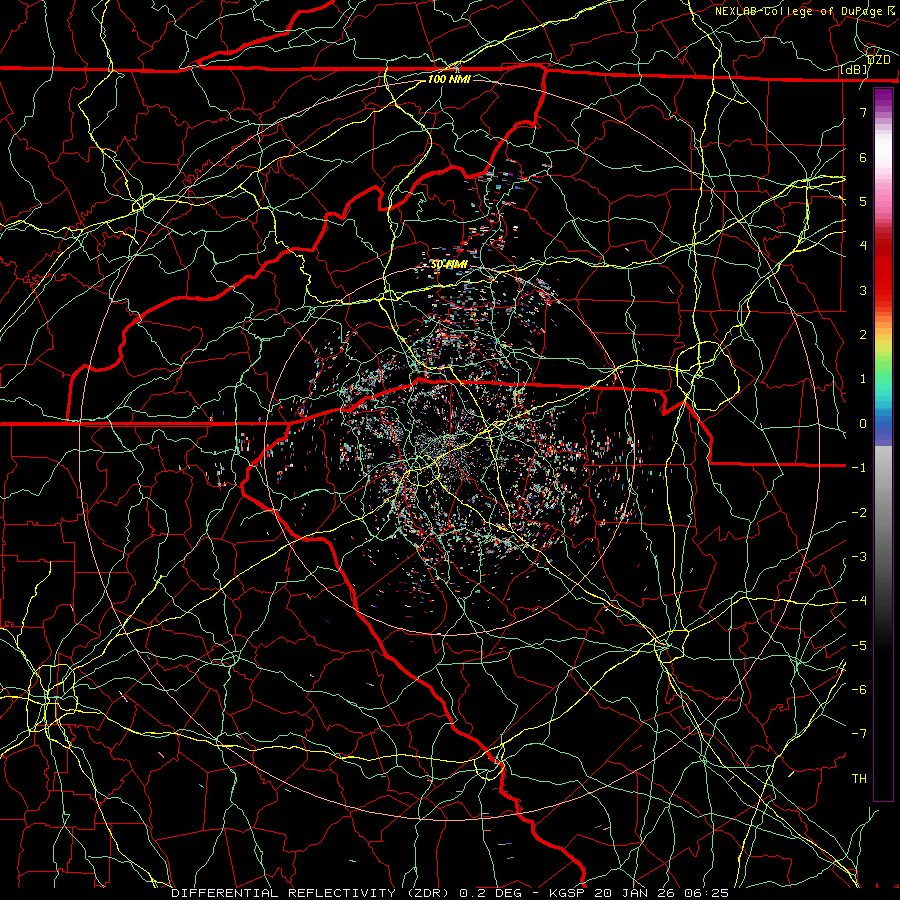The width and height of the screenshot is (900, 900).
Task: Click the 5 value on color scale
Action: click(863, 201)
